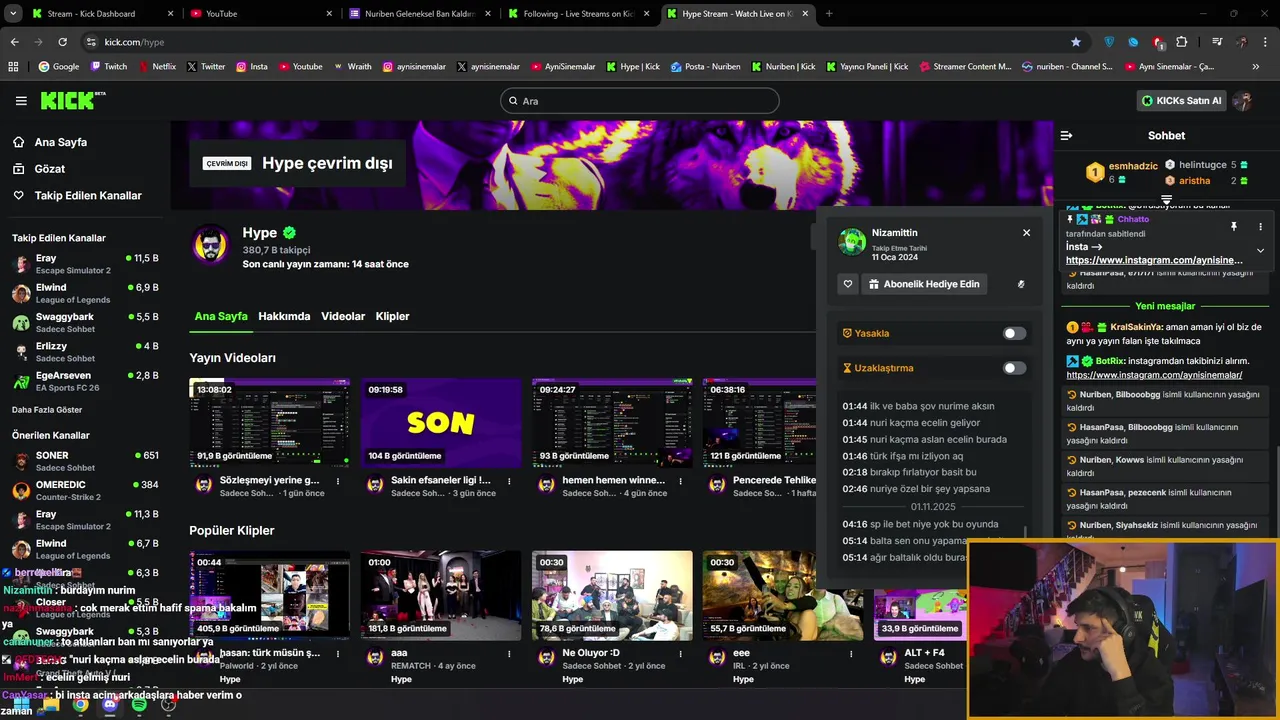Open options for hemen hemen winne video
The image size is (1280, 720).
tap(680, 481)
